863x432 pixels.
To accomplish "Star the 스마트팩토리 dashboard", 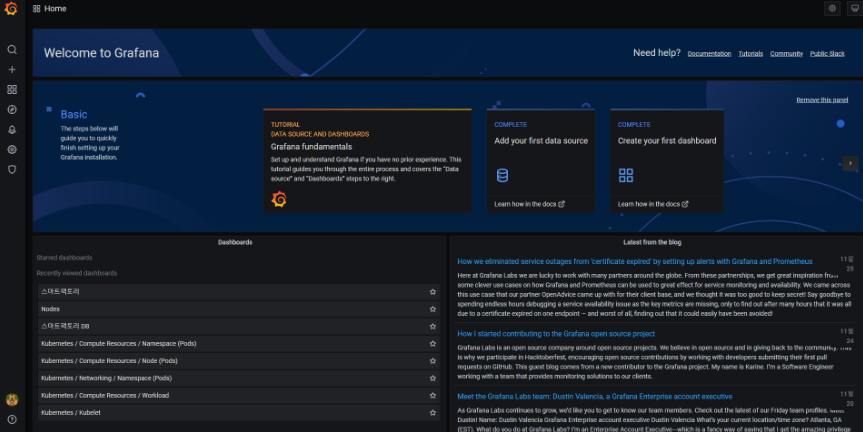I will pos(433,292).
